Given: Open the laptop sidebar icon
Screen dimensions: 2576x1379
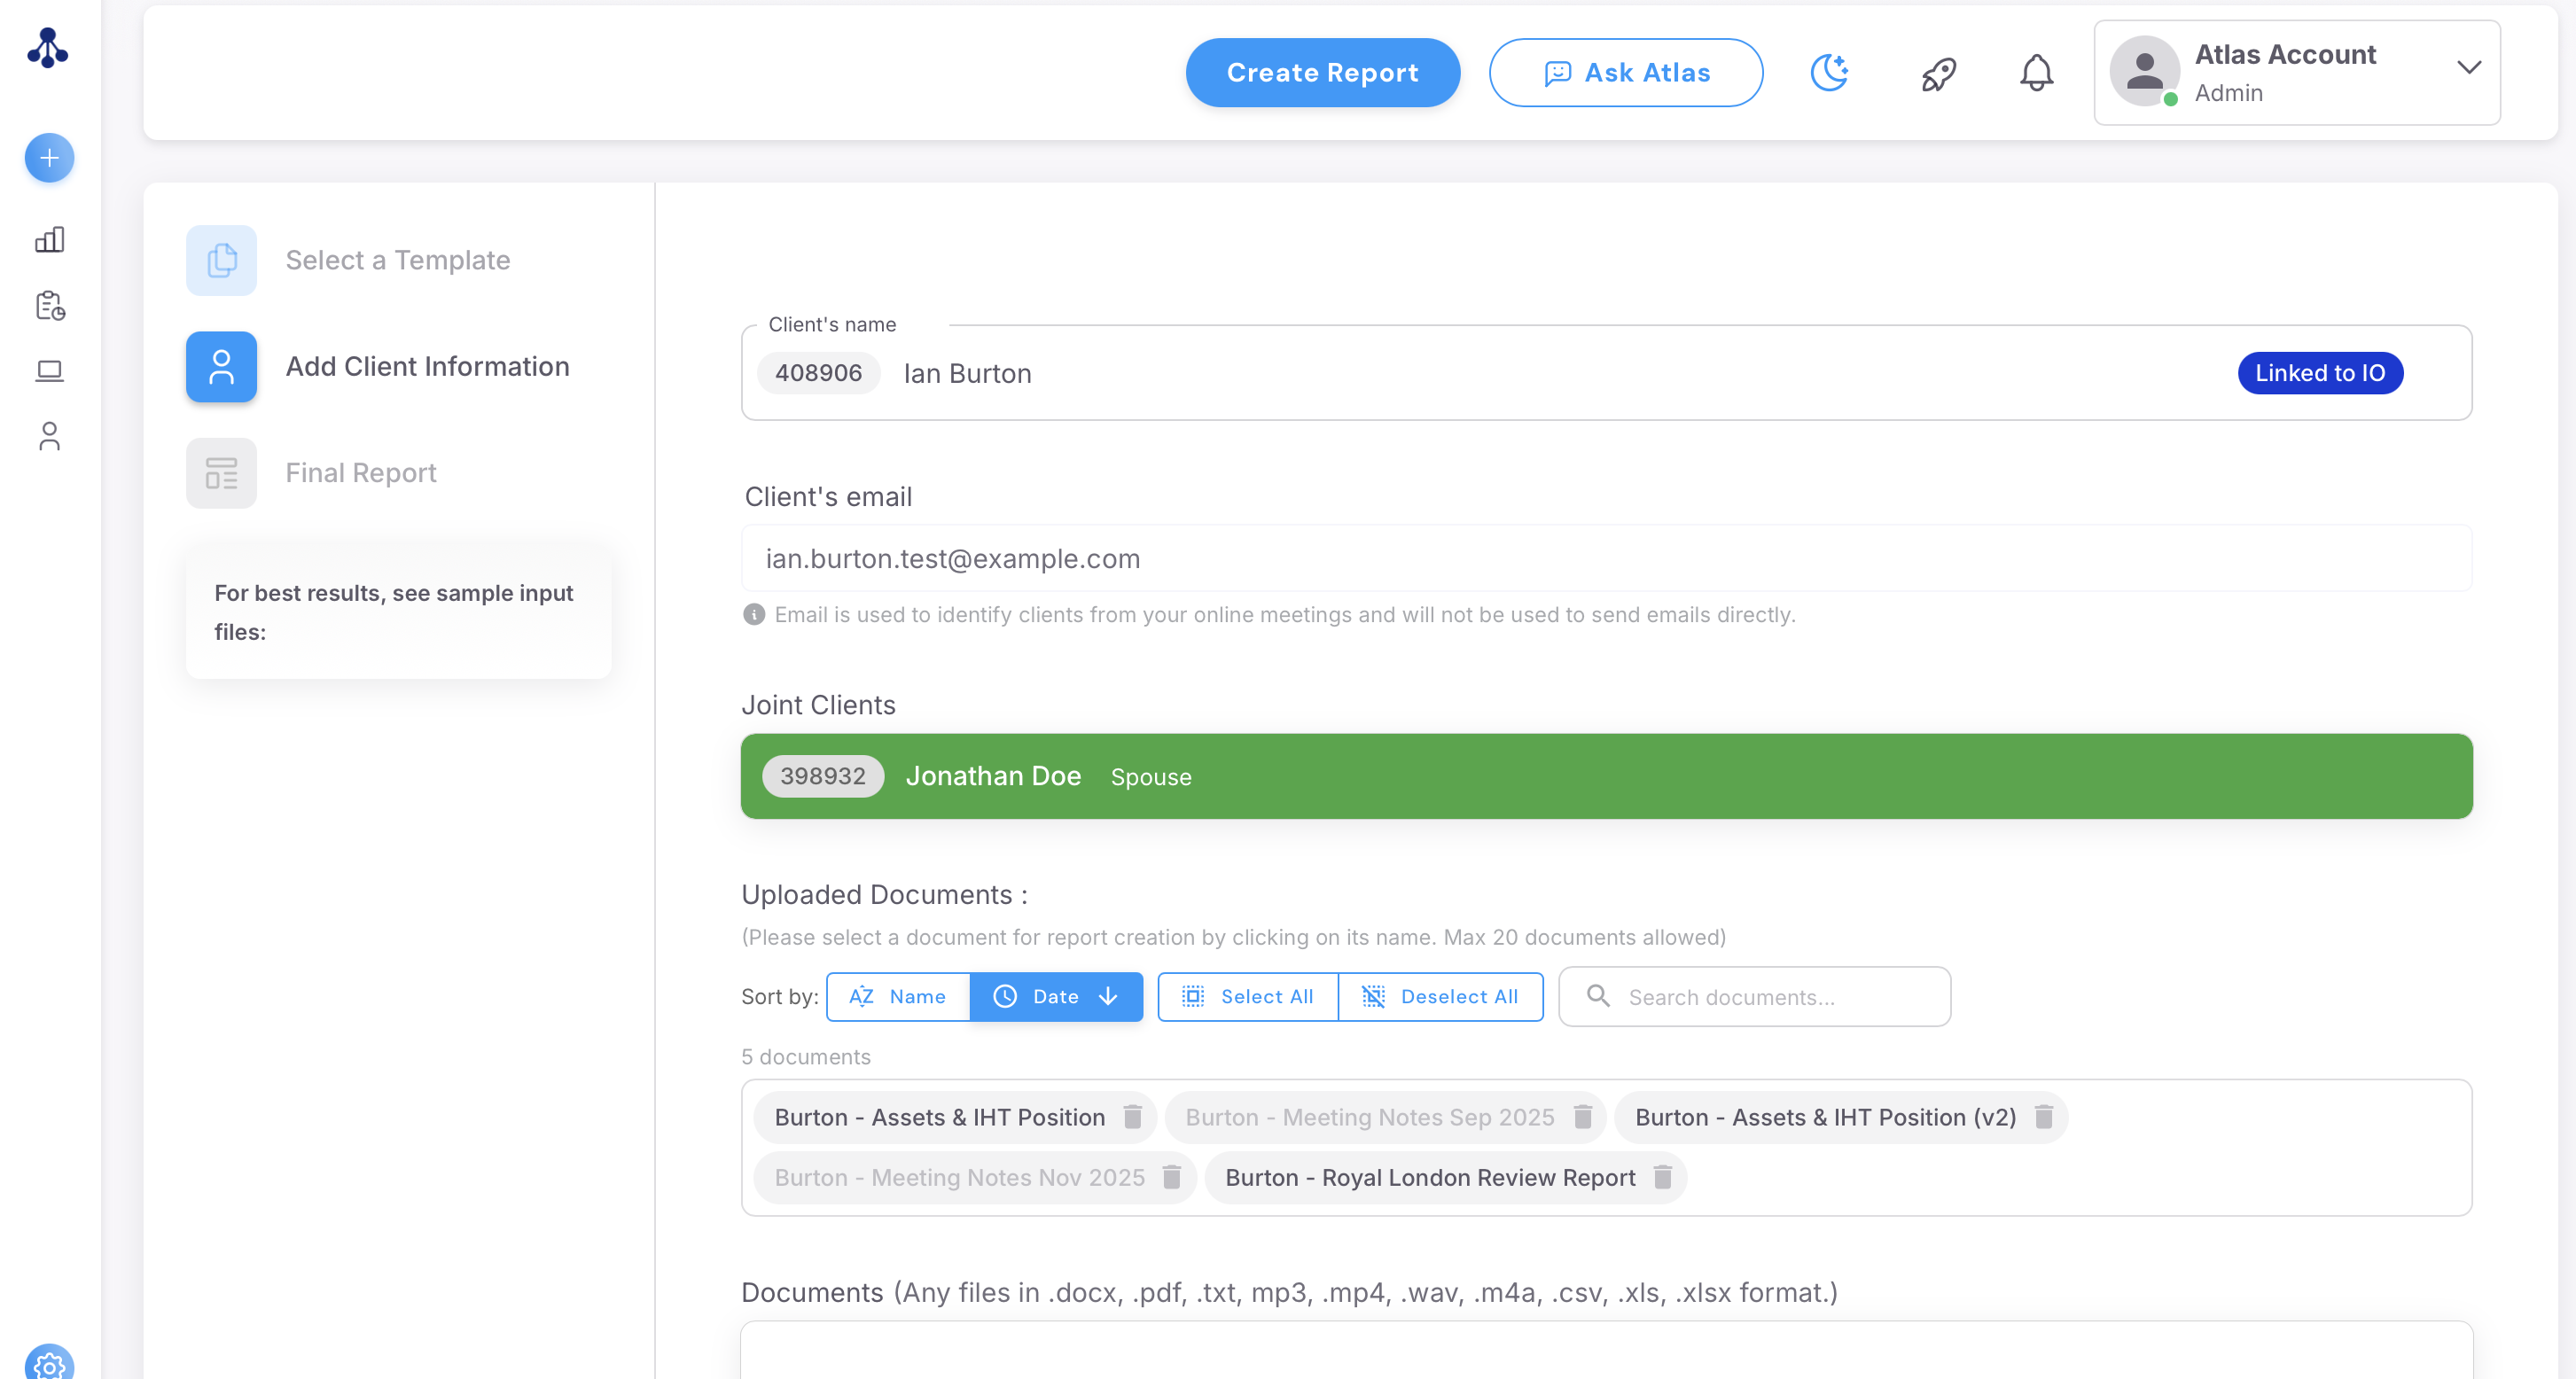Looking at the screenshot, I should 49,371.
